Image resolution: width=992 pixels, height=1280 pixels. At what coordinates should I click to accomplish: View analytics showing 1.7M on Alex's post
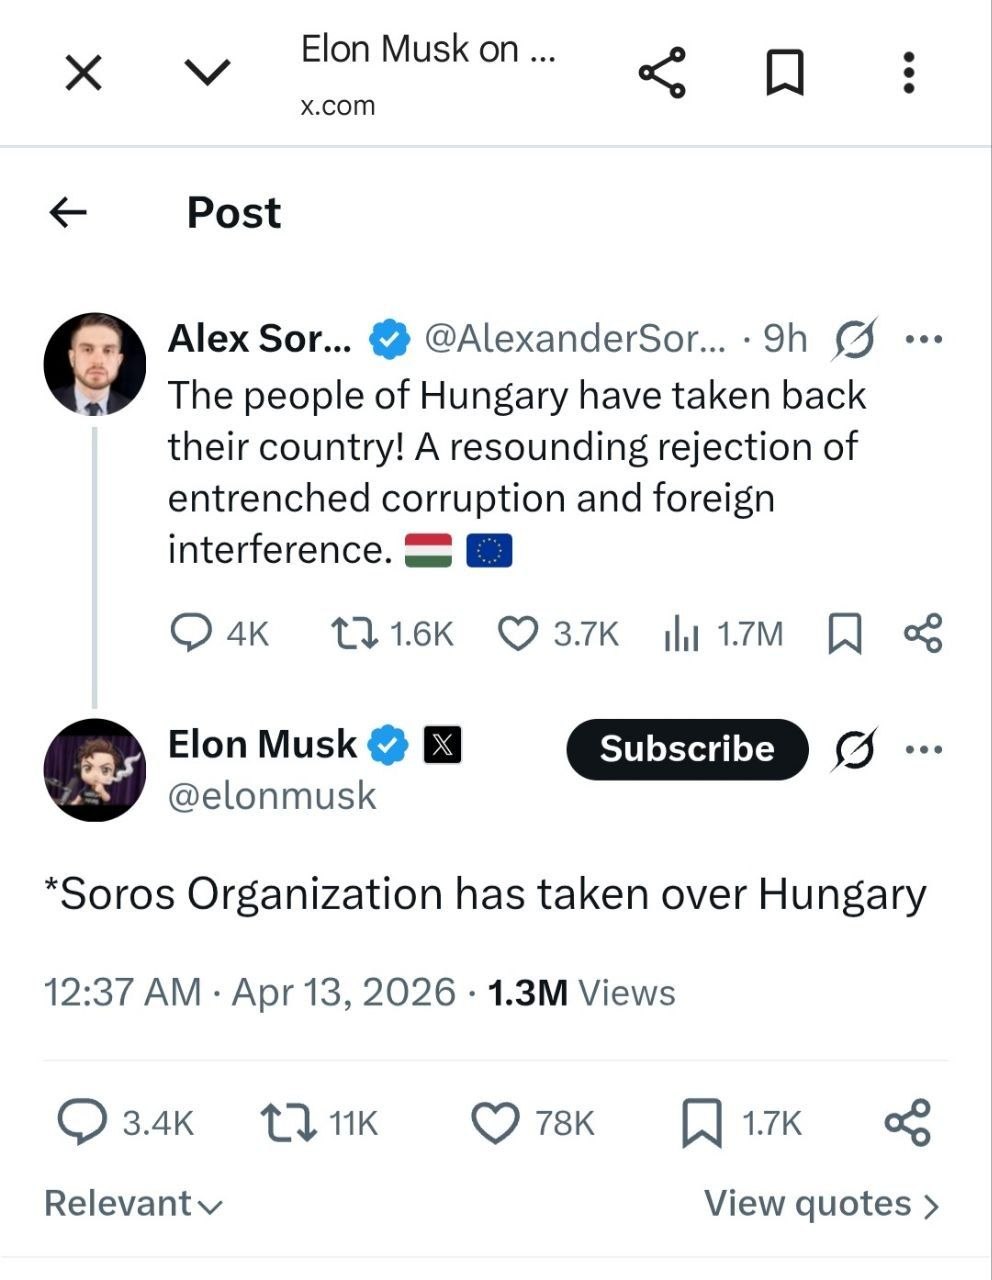click(681, 633)
